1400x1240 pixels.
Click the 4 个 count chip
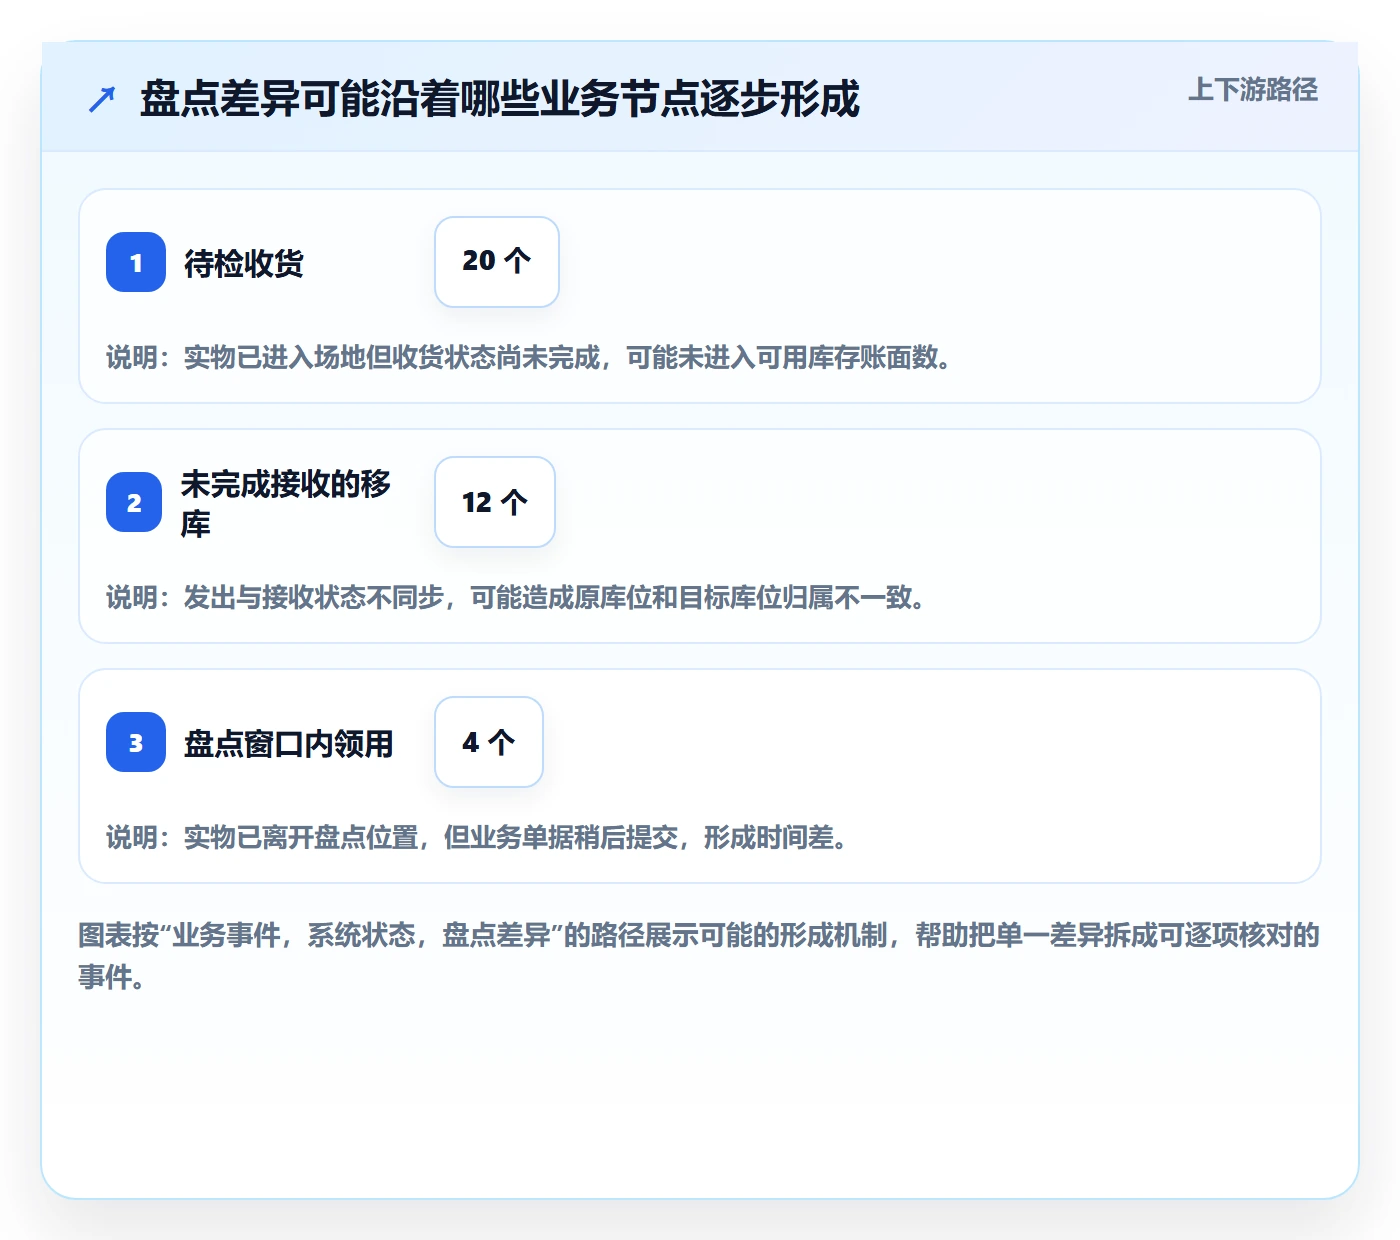click(489, 742)
